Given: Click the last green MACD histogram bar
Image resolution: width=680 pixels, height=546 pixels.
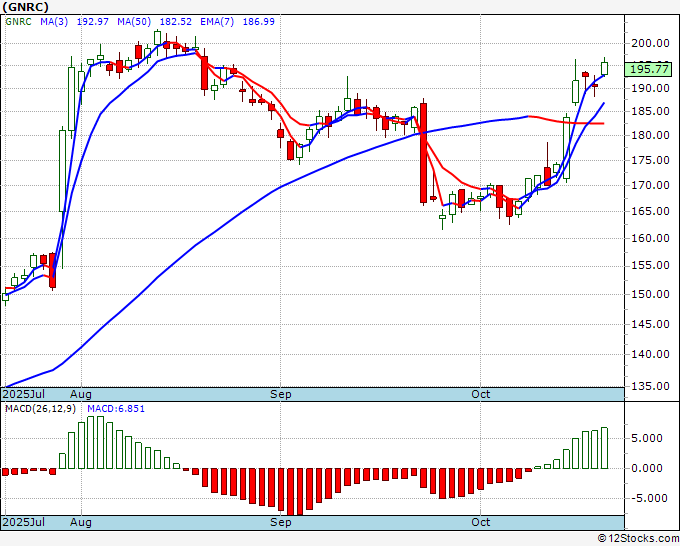Looking at the screenshot, I should (x=604, y=448).
